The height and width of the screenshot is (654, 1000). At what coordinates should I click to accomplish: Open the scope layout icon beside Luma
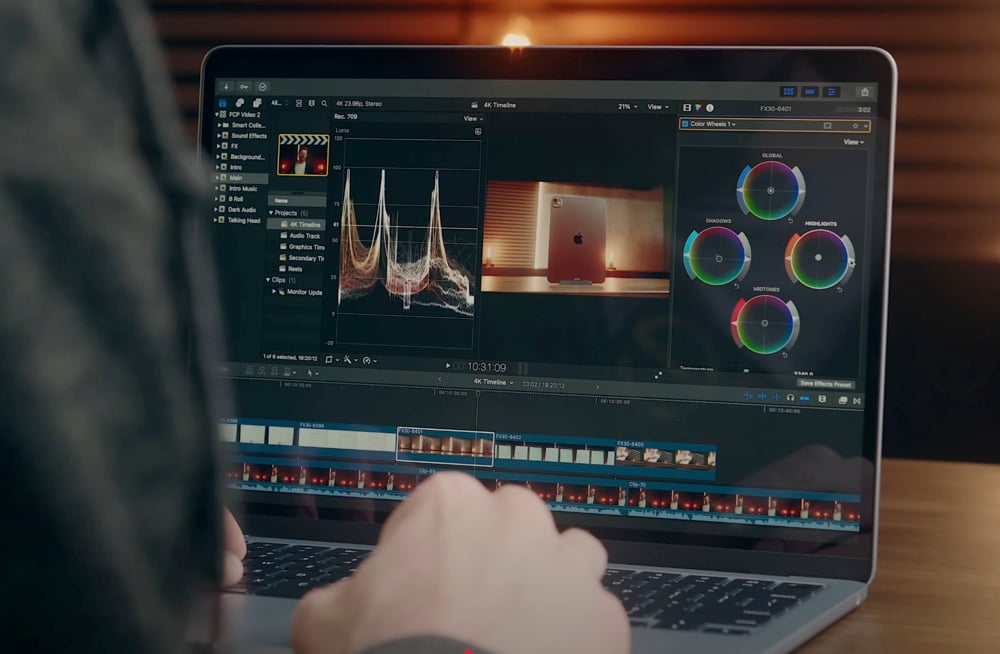point(478,131)
